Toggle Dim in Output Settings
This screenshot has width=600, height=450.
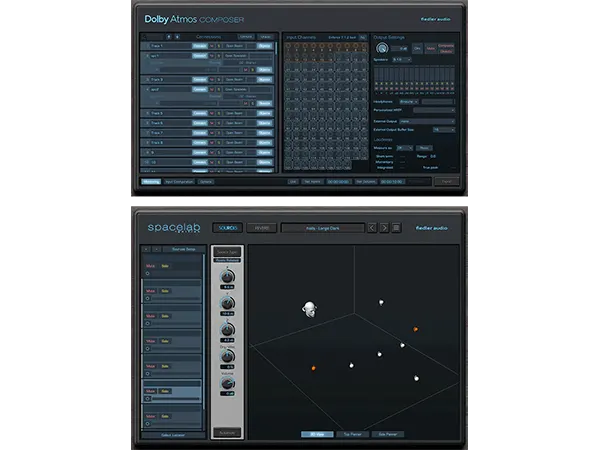pos(417,49)
